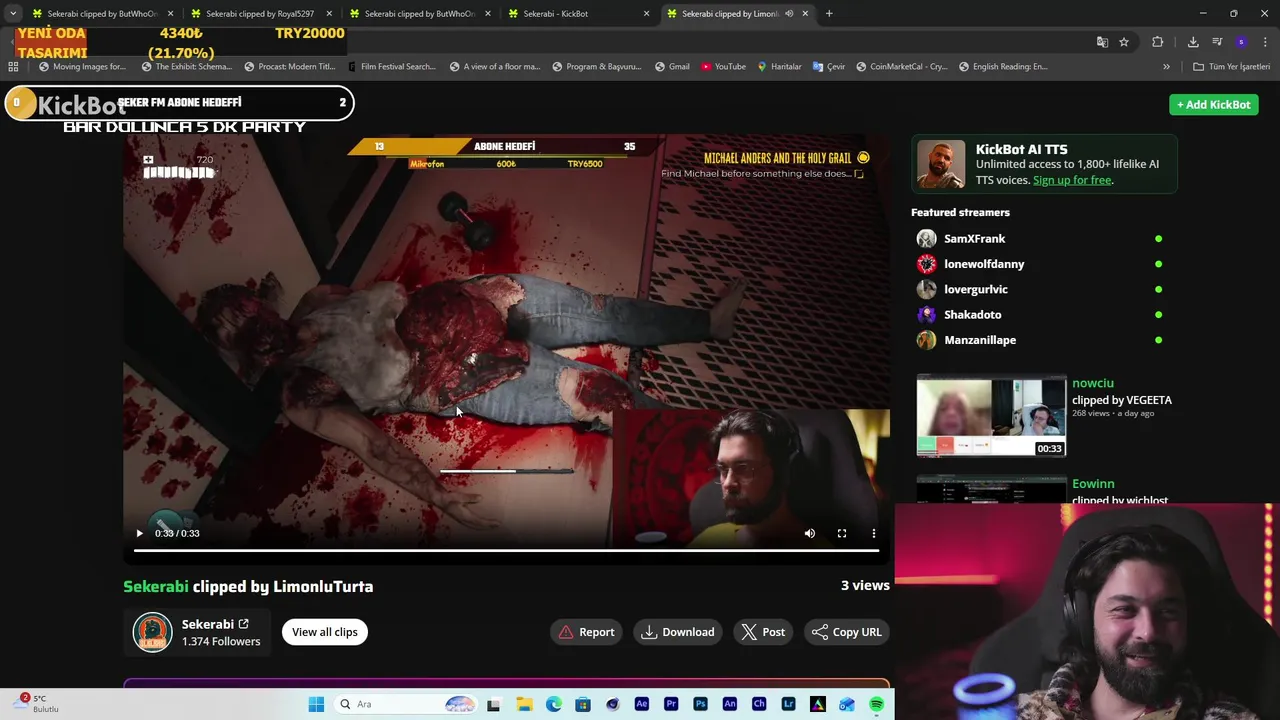Image resolution: width=1280 pixels, height=720 pixels.
Task: Open browser downloads panel
Action: (1193, 42)
